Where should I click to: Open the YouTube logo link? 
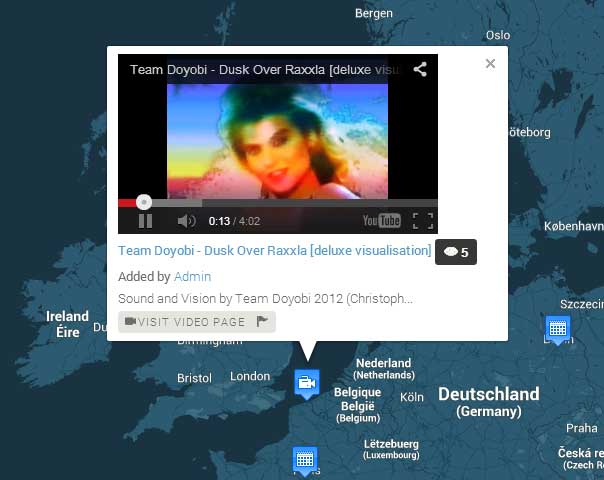coord(381,221)
